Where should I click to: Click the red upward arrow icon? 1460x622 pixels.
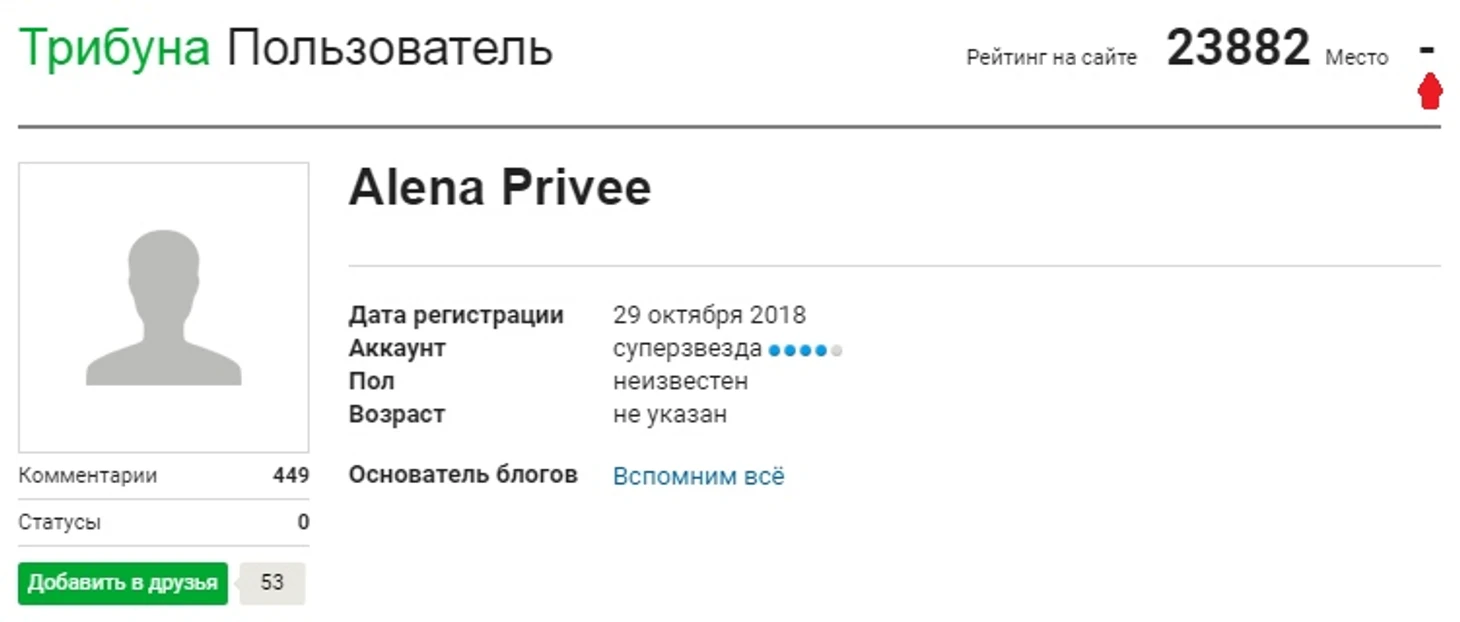(1430, 92)
